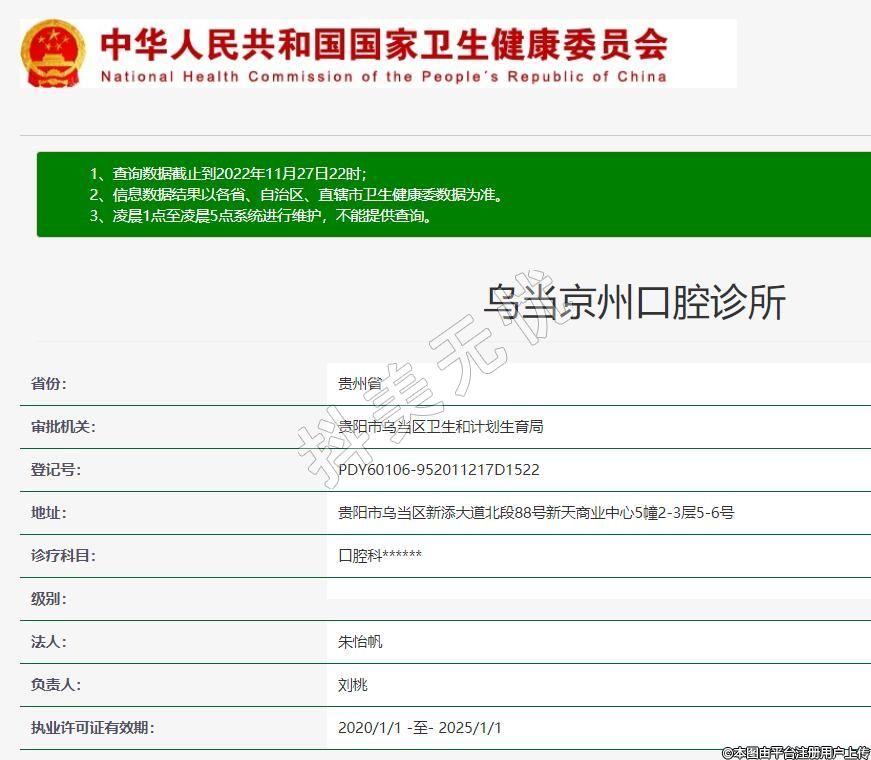This screenshot has width=871, height=760.
Task: Select the registration number PDY60106-952011217D1522
Action: (439, 470)
